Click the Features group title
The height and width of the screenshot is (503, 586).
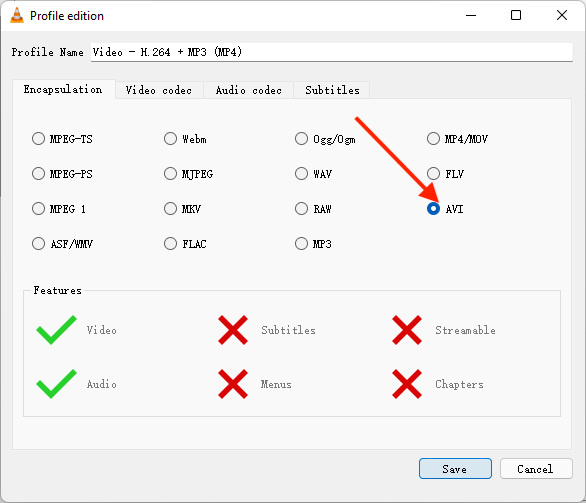pos(57,290)
